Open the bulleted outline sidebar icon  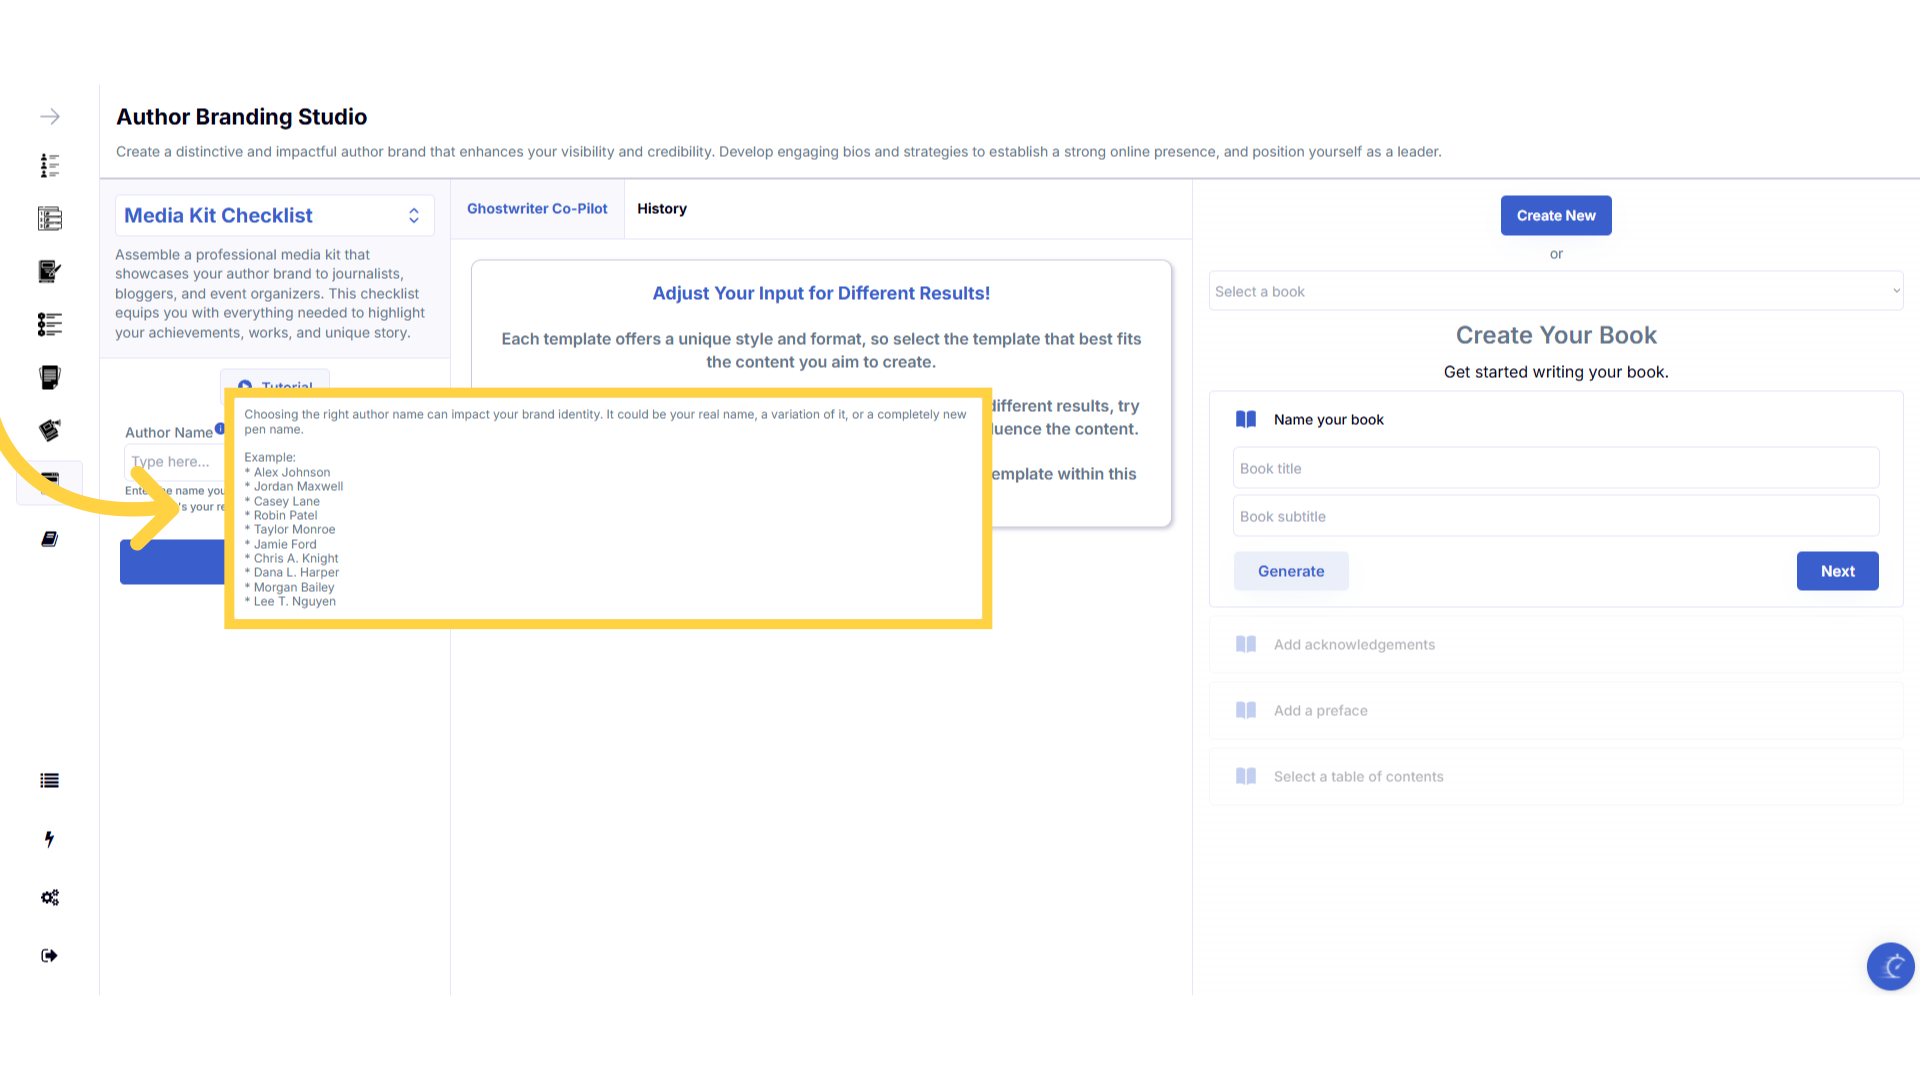pyautogui.click(x=50, y=324)
